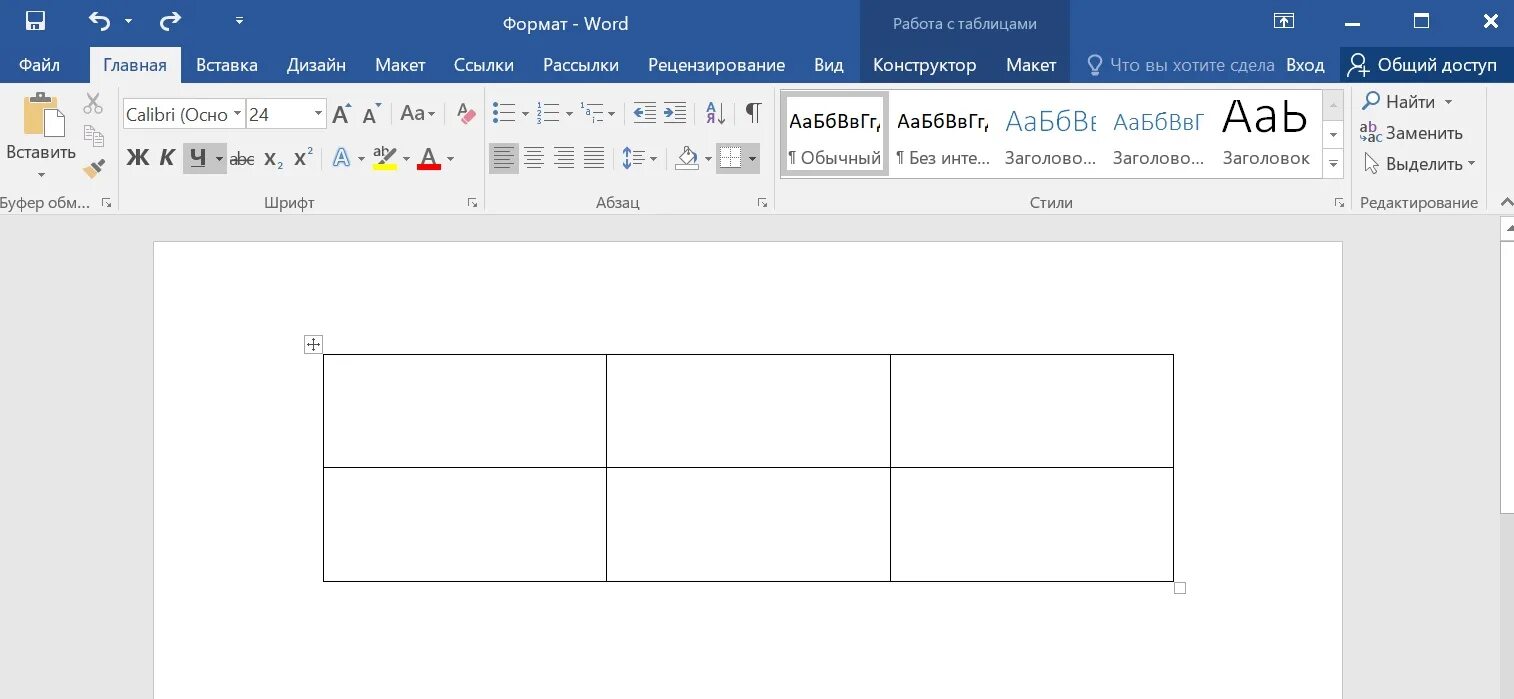The height and width of the screenshot is (699, 1514).
Task: Save the document with the floppy disk icon
Action: click(36, 21)
